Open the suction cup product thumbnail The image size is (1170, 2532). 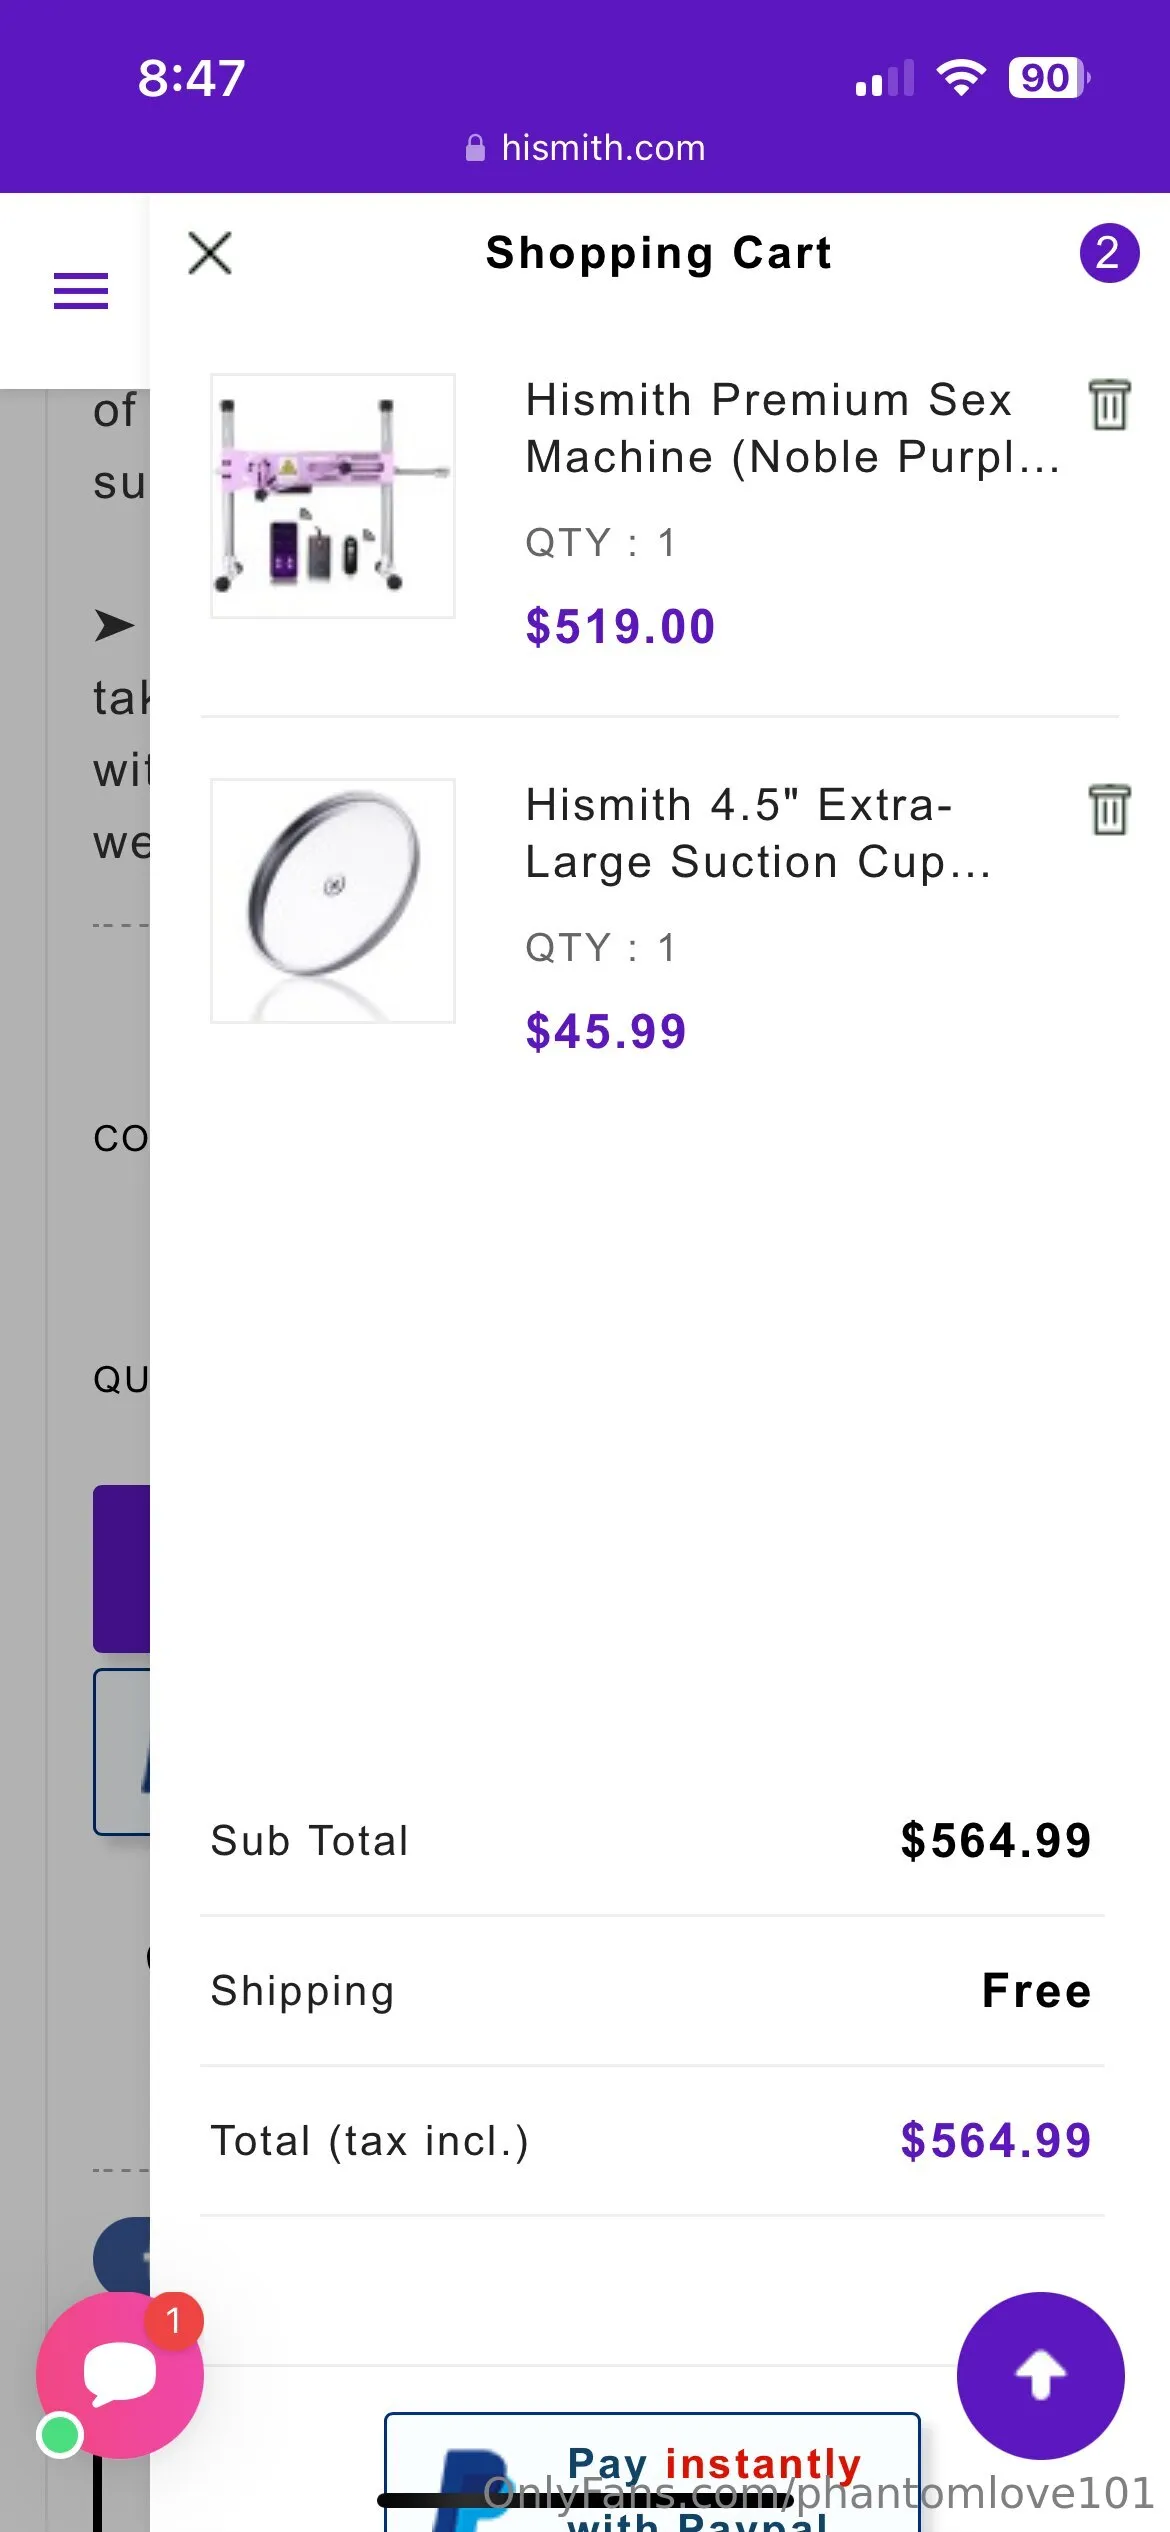pyautogui.click(x=333, y=901)
